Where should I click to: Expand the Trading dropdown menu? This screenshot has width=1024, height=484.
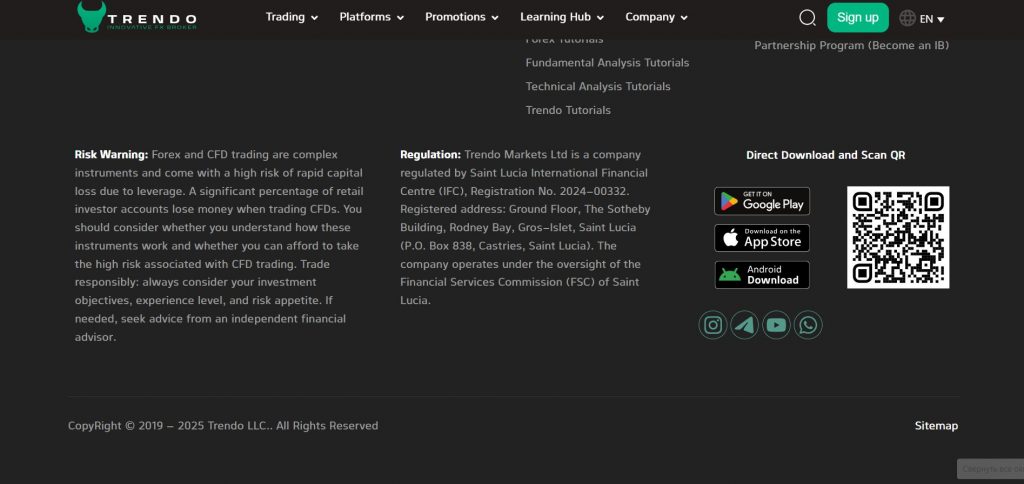tap(292, 17)
